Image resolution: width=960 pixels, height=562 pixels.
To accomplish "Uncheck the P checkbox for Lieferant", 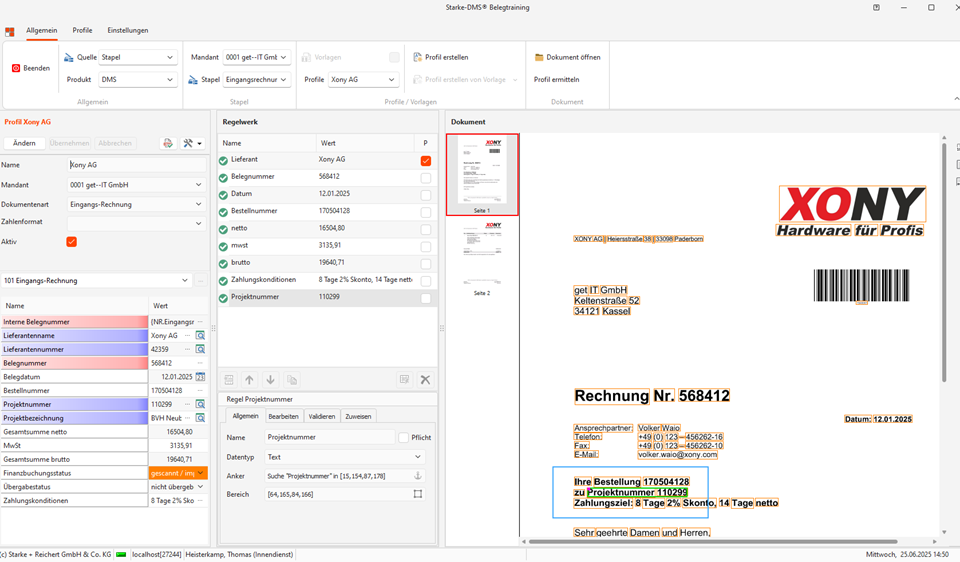I will pyautogui.click(x=426, y=161).
